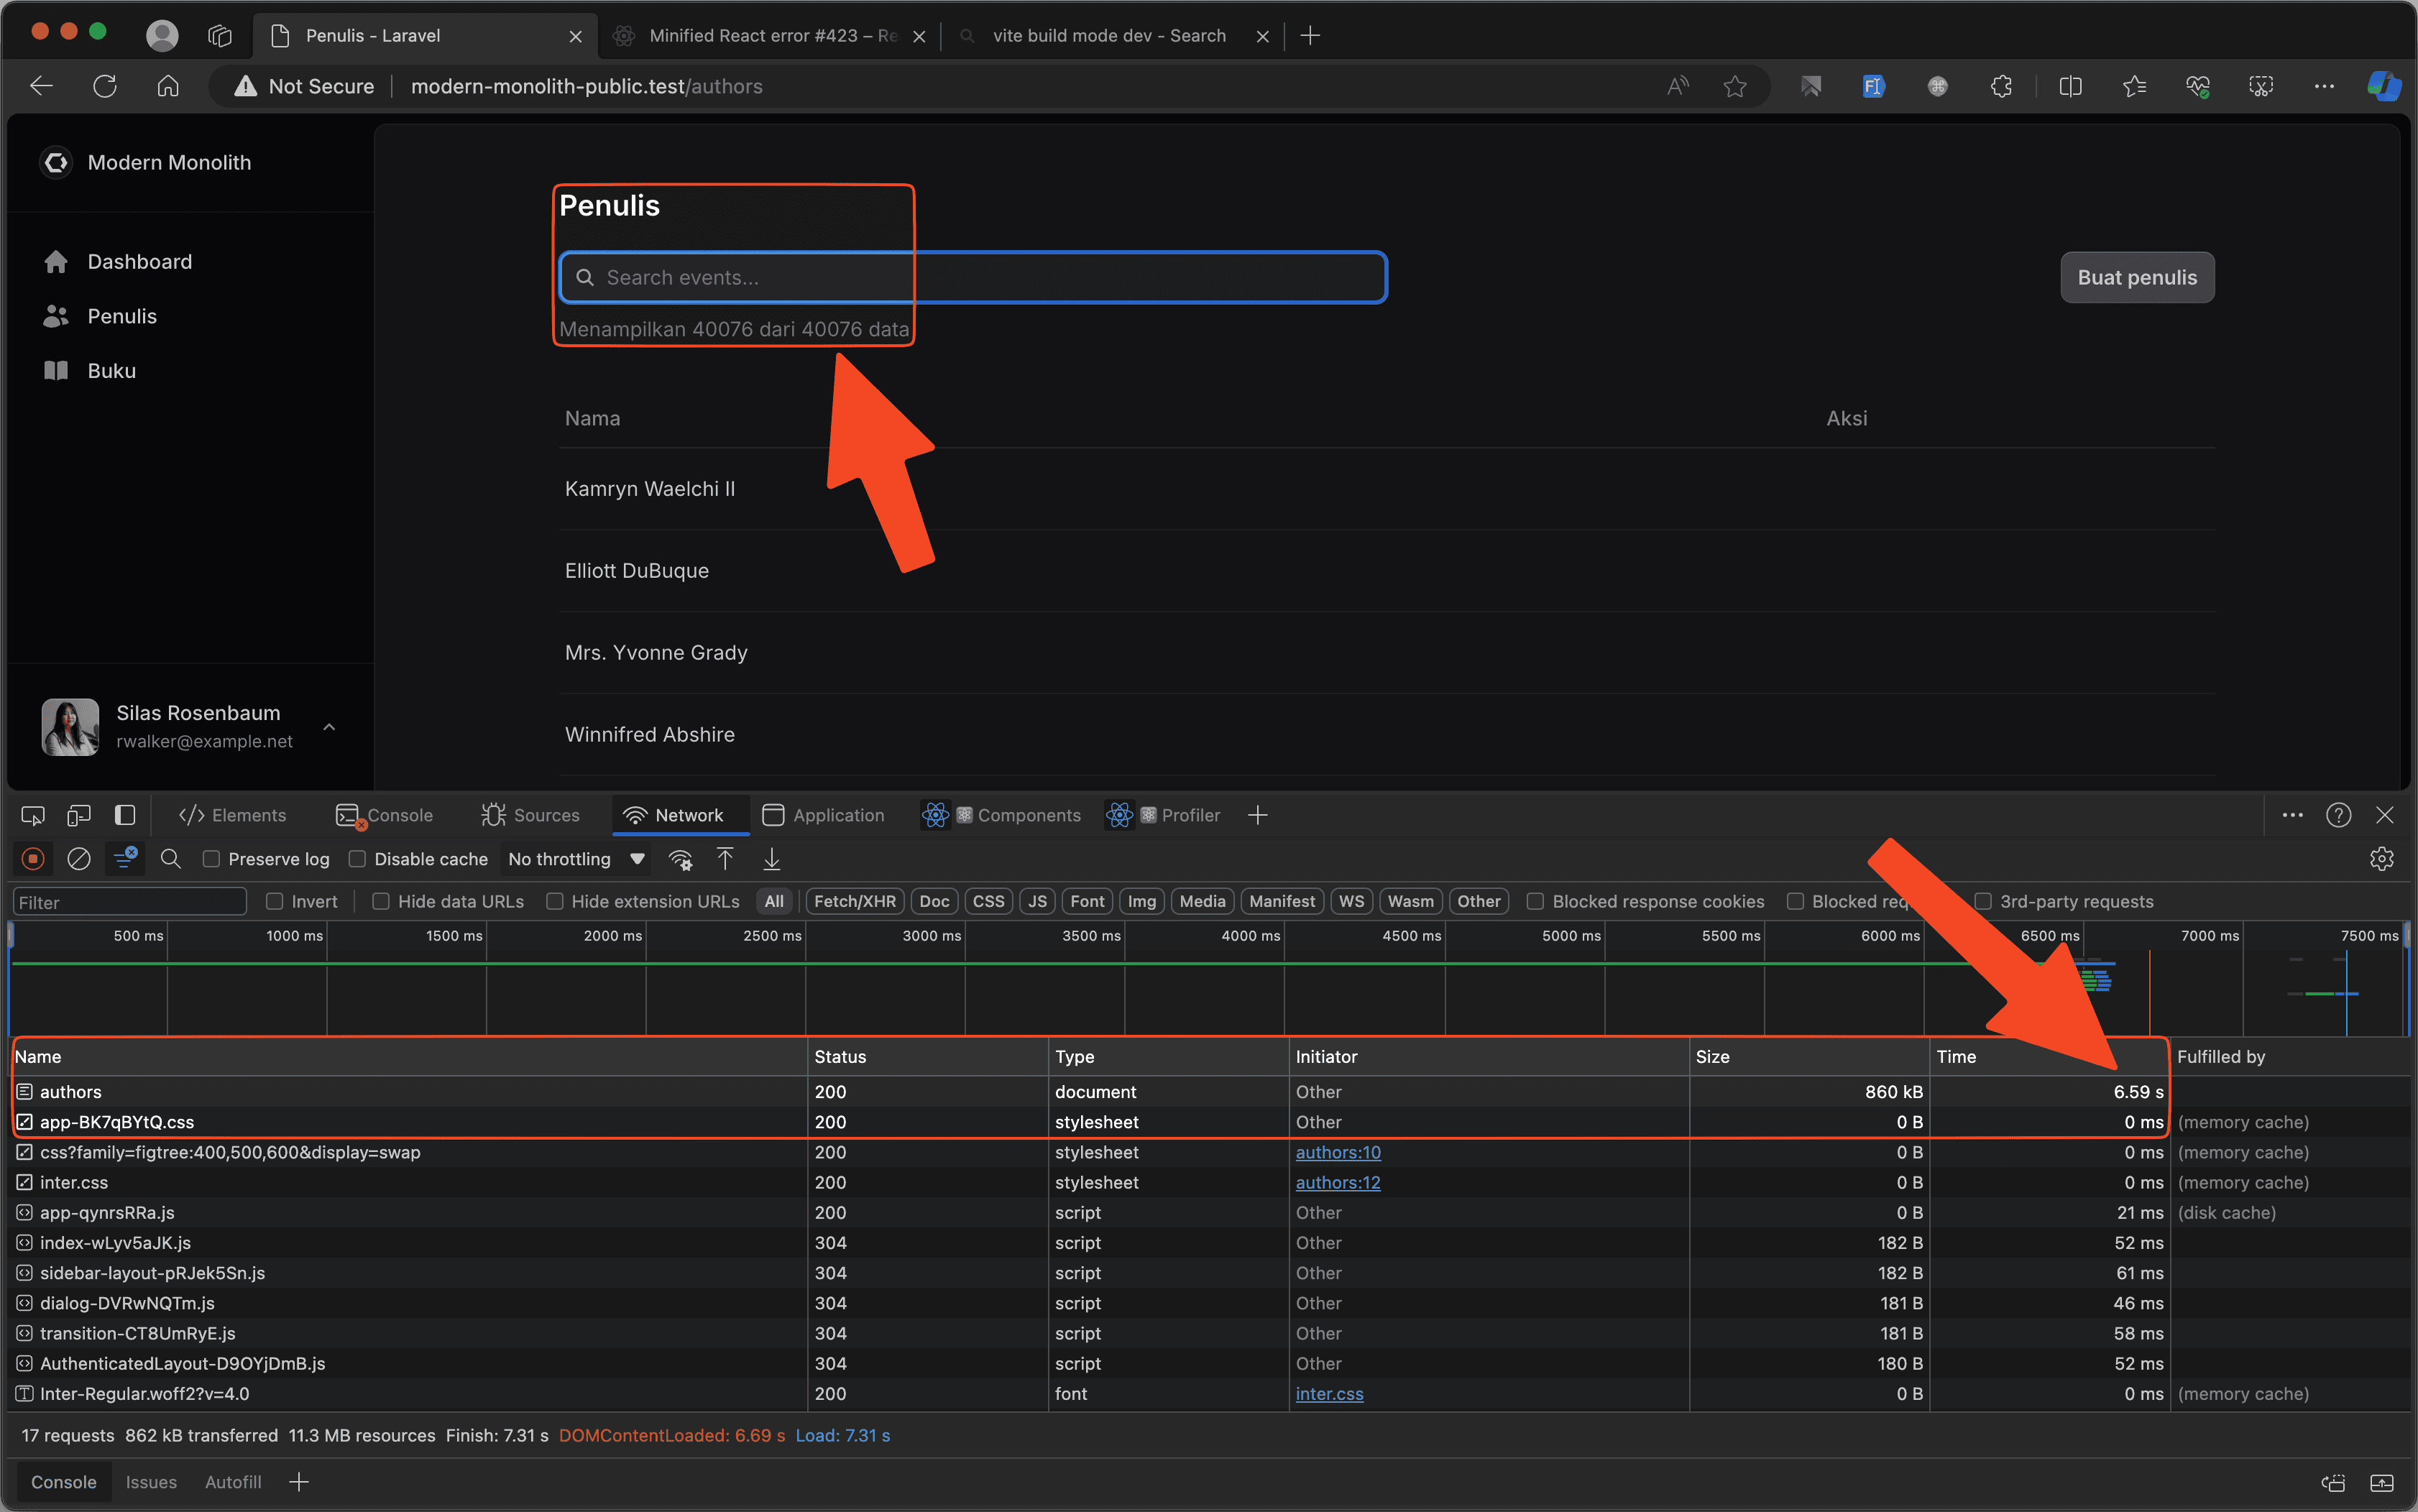This screenshot has height=1512, width=2418.
Task: Check Blocked response cookies
Action: pyautogui.click(x=1536, y=901)
